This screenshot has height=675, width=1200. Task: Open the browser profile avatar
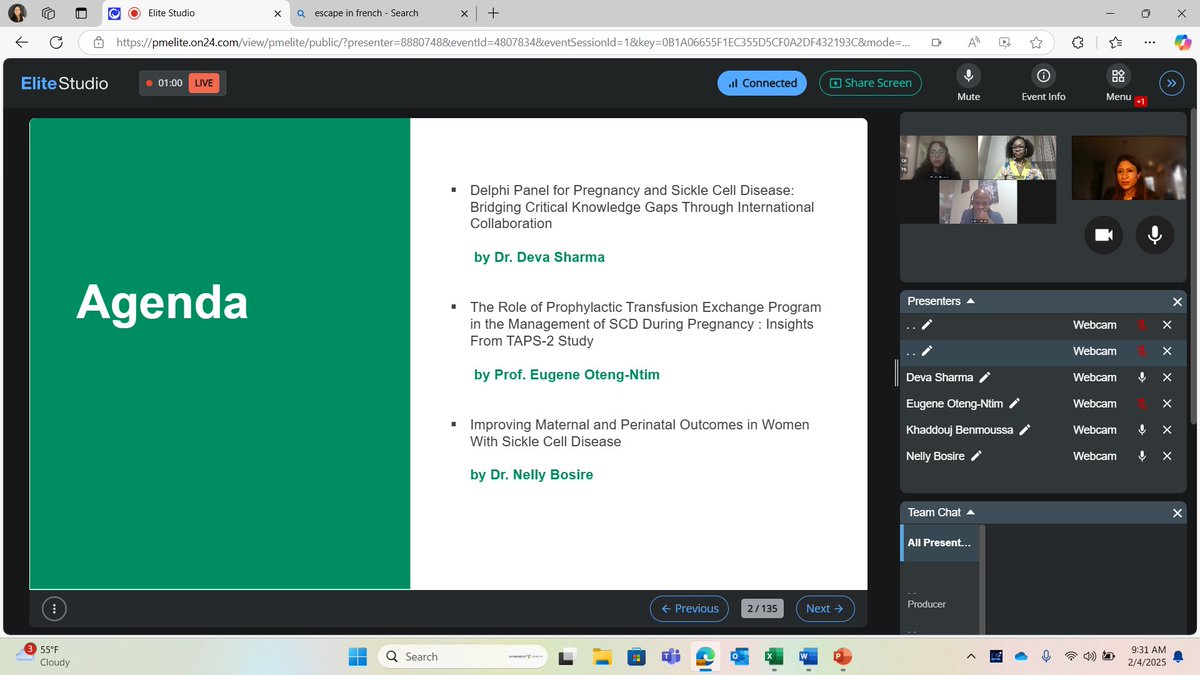pos(18,13)
